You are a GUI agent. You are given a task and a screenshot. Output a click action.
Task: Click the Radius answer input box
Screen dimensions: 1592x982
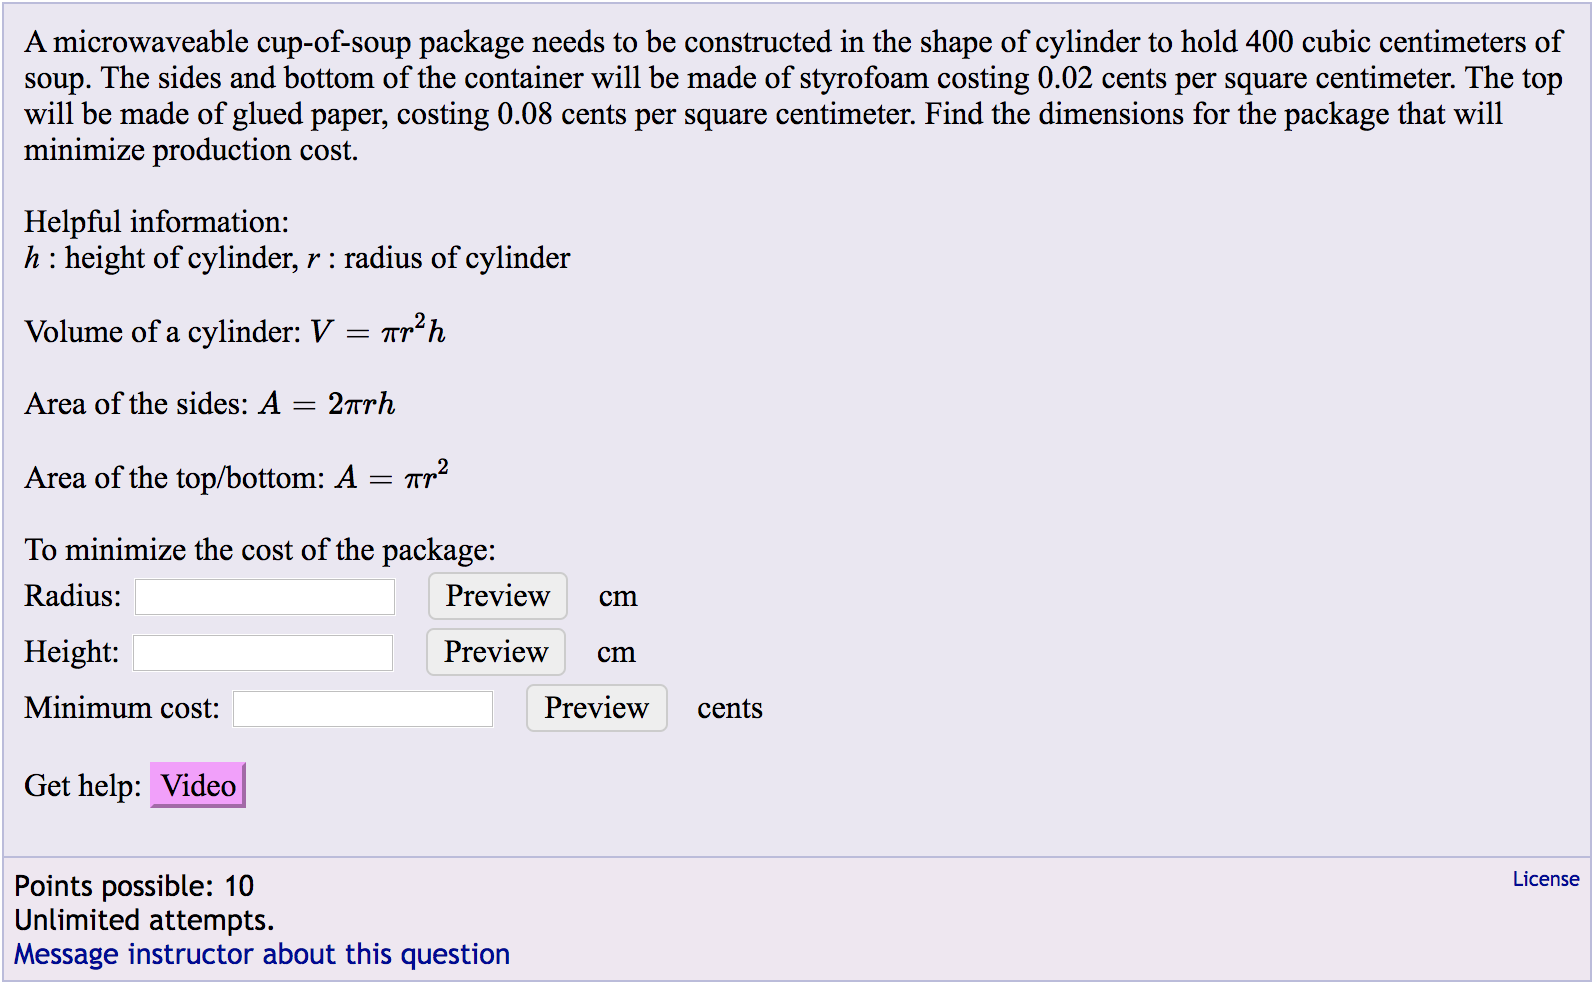point(265,597)
